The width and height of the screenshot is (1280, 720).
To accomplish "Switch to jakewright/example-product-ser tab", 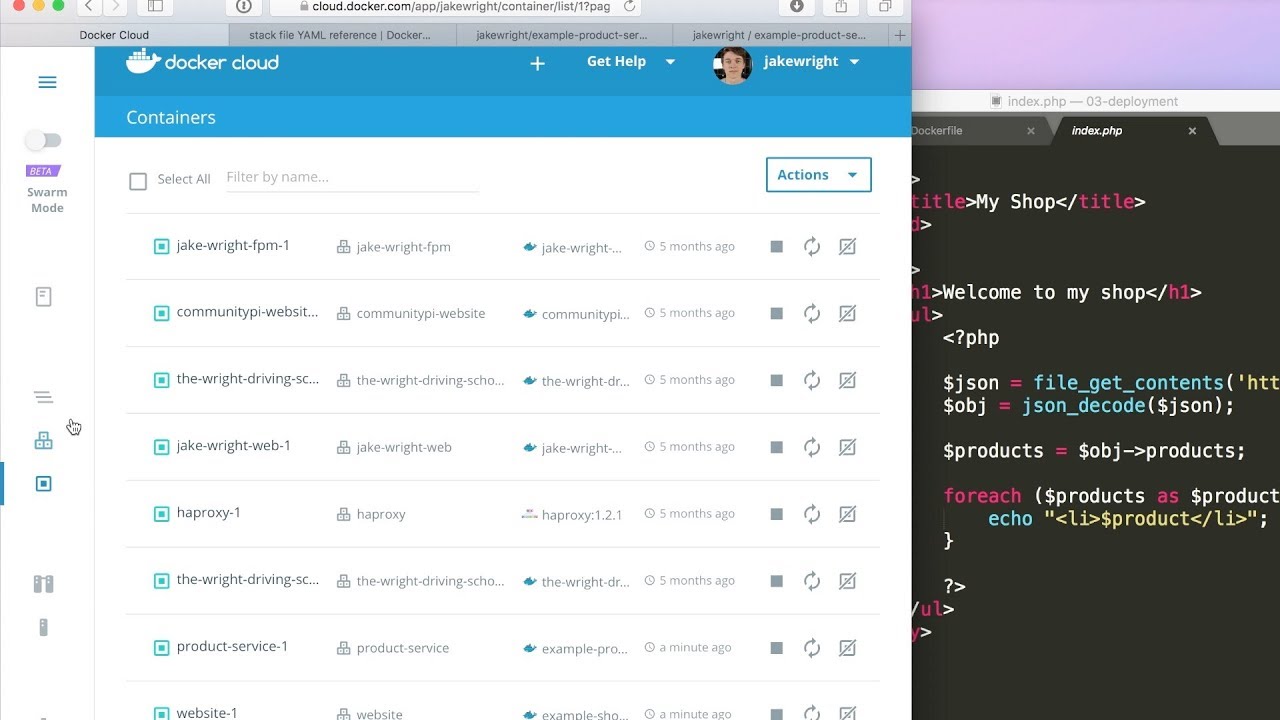I will (x=562, y=35).
